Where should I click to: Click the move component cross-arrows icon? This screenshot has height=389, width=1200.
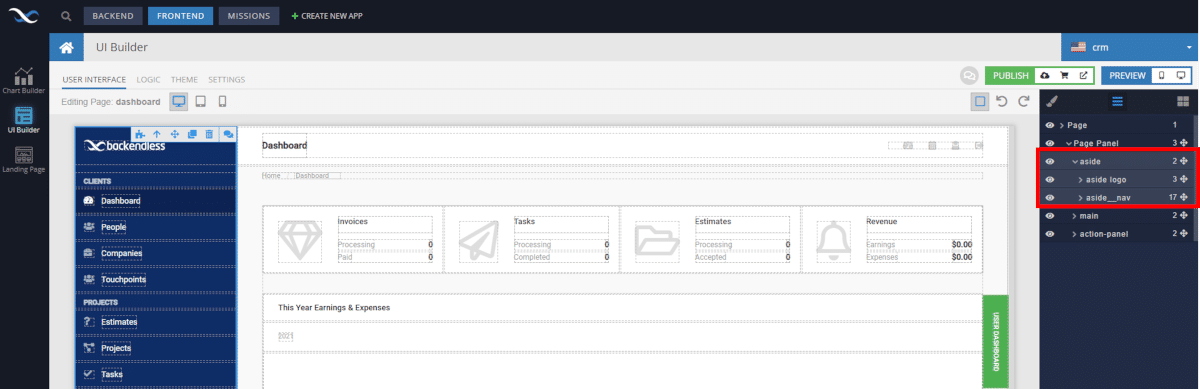click(x=175, y=134)
